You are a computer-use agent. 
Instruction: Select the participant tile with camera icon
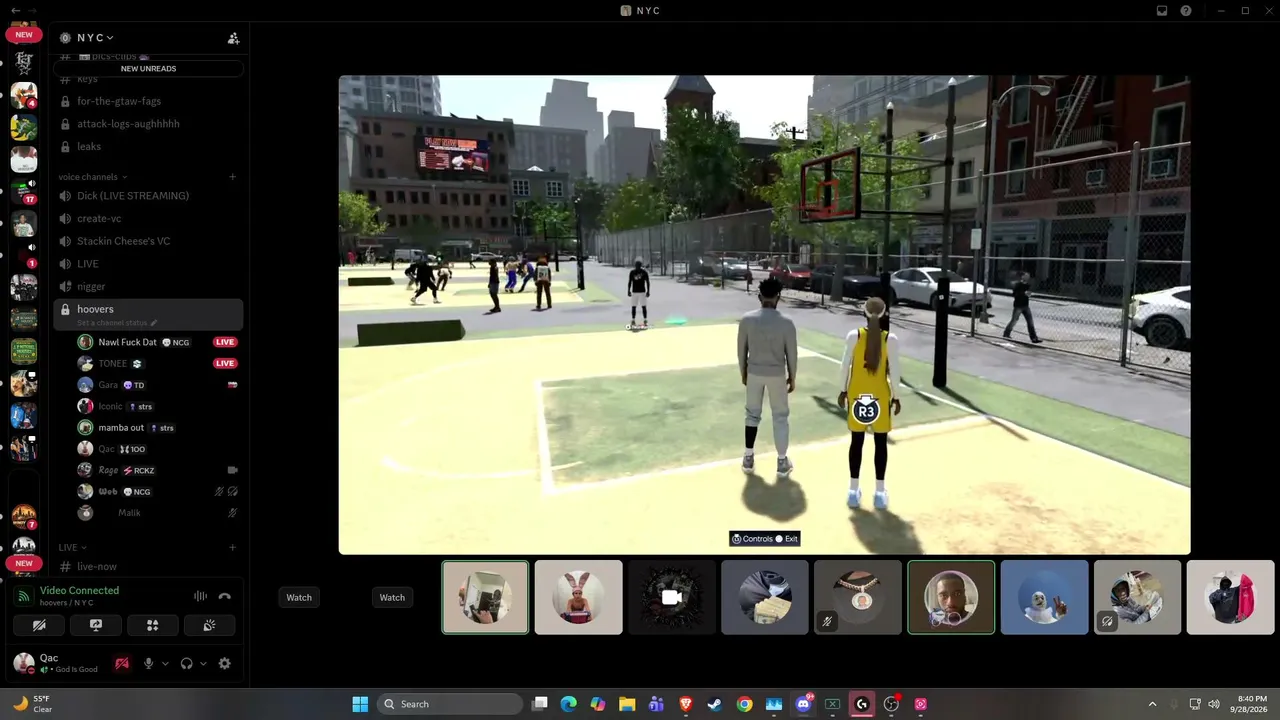671,597
